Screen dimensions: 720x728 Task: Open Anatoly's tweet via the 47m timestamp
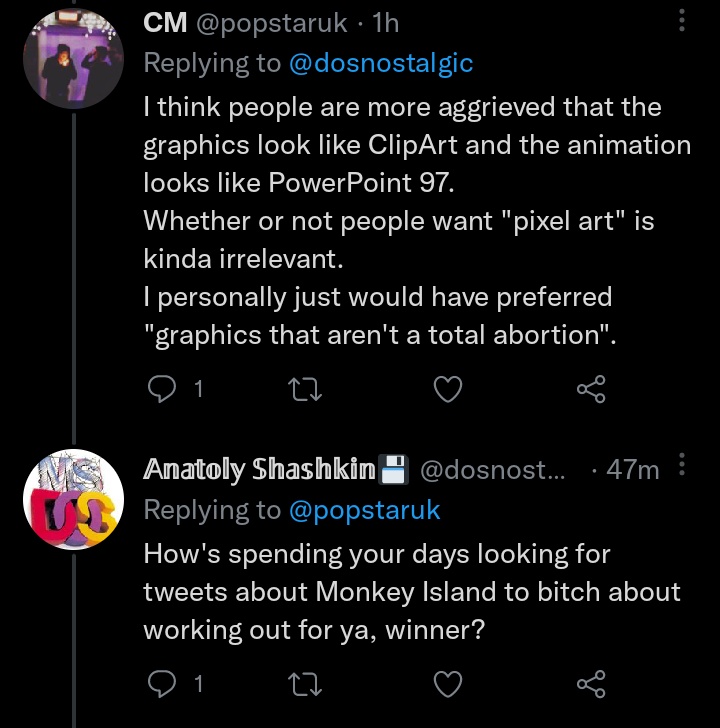click(633, 469)
